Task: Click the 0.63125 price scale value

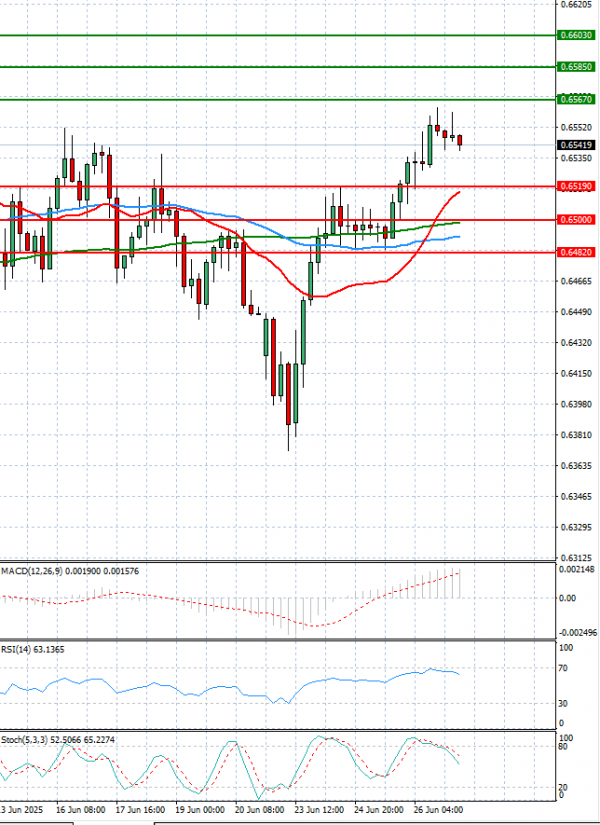Action: pos(576,558)
